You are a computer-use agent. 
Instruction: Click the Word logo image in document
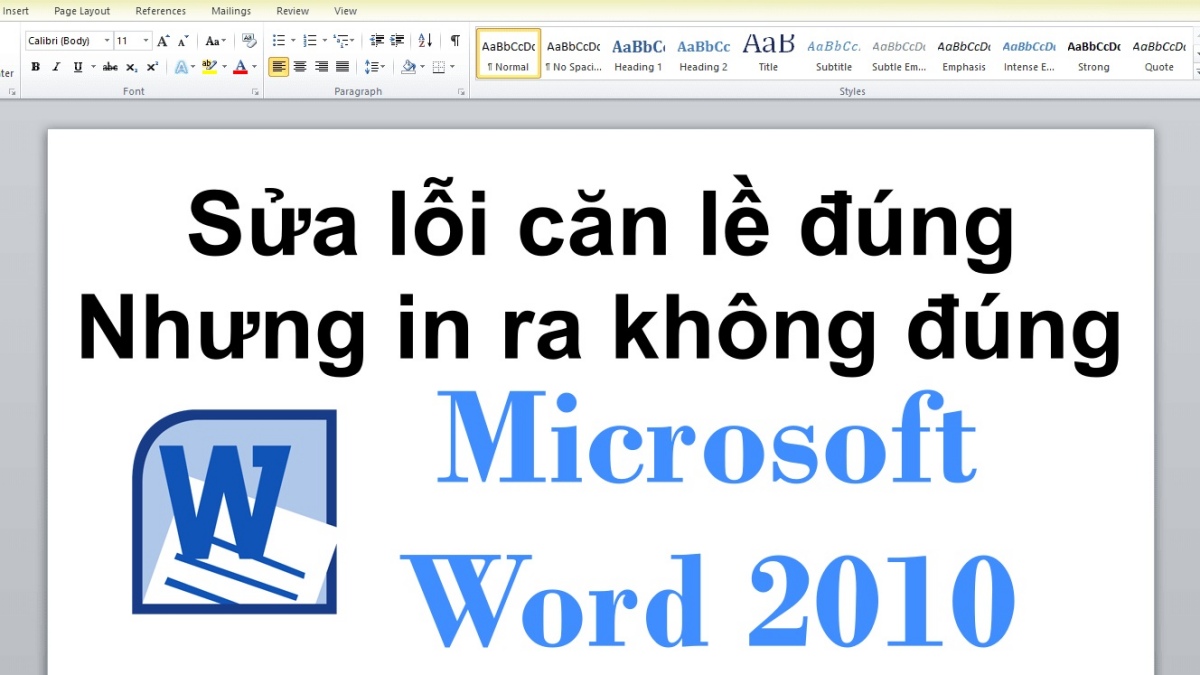point(234,511)
